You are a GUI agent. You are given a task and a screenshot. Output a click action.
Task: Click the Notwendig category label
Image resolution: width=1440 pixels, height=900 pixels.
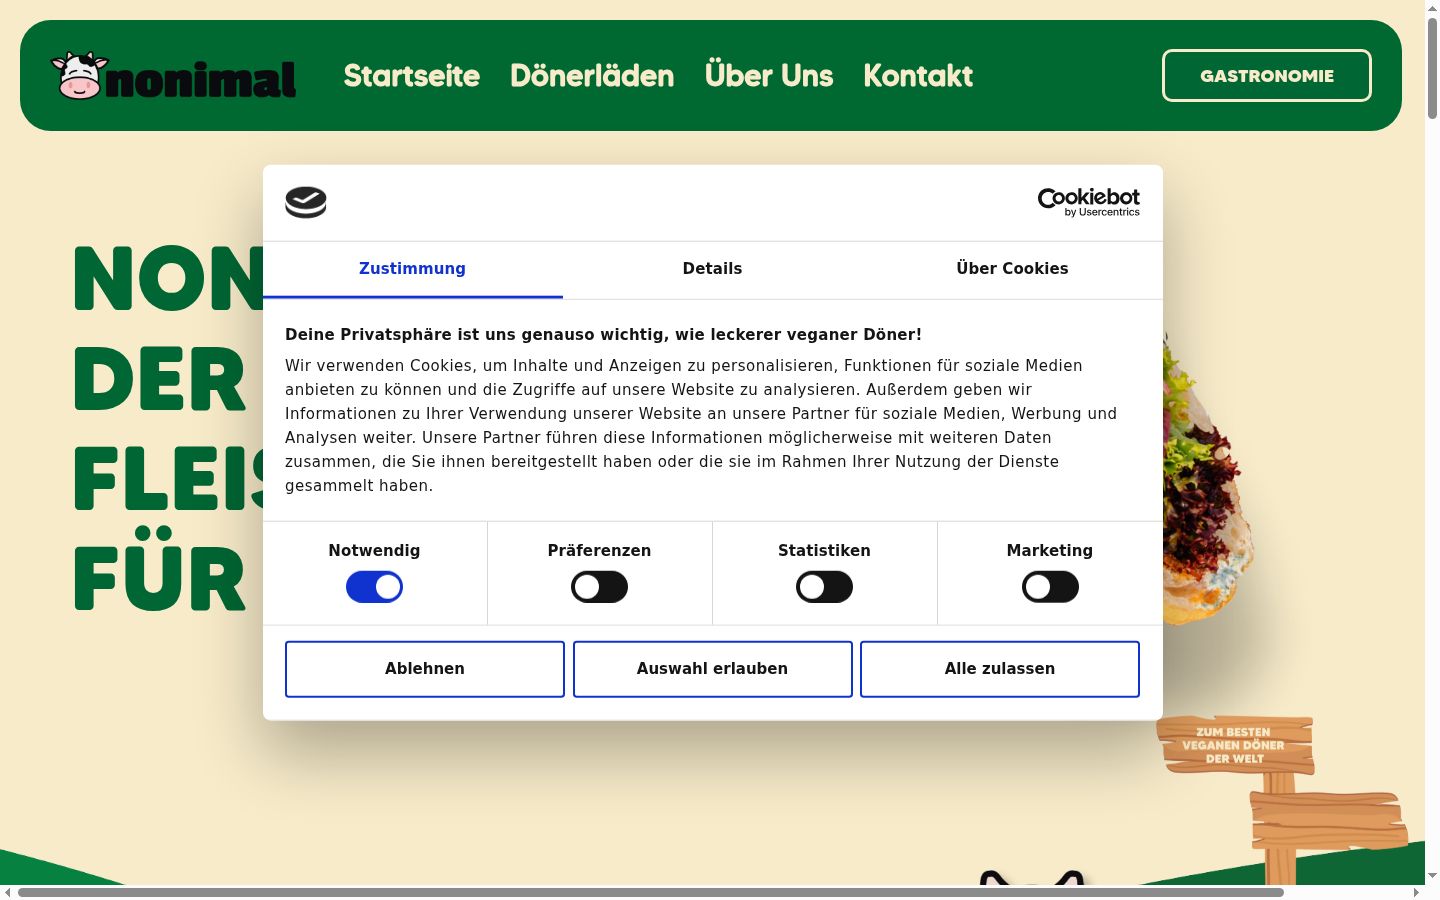tap(374, 551)
